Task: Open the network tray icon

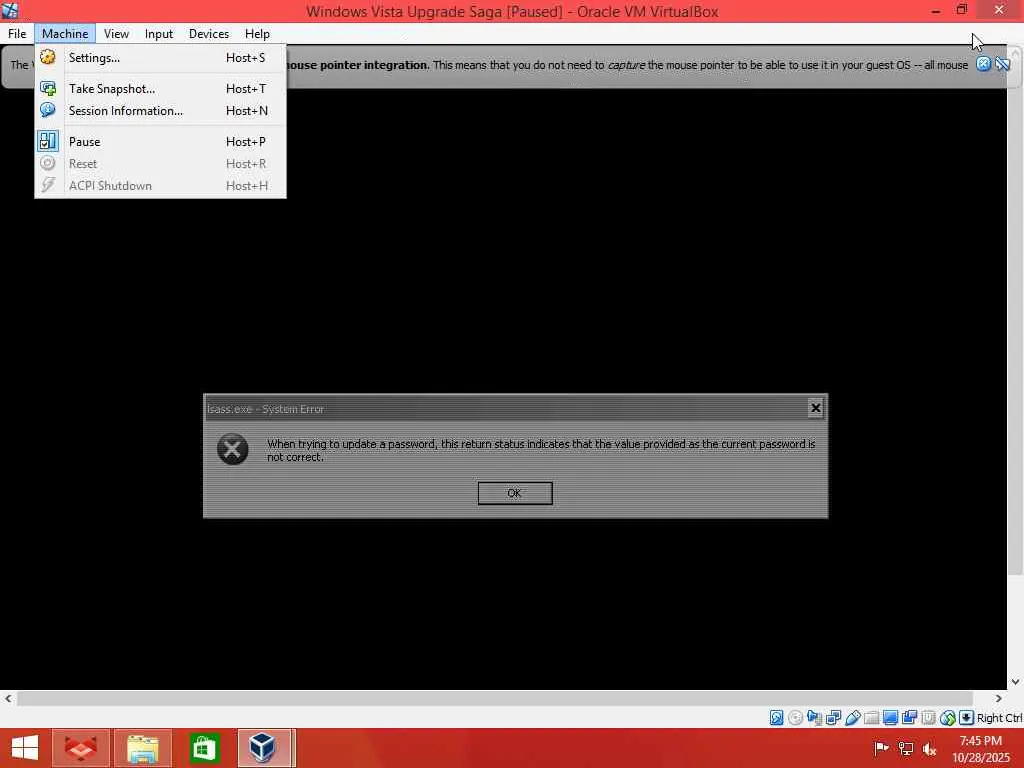Action: [905, 748]
